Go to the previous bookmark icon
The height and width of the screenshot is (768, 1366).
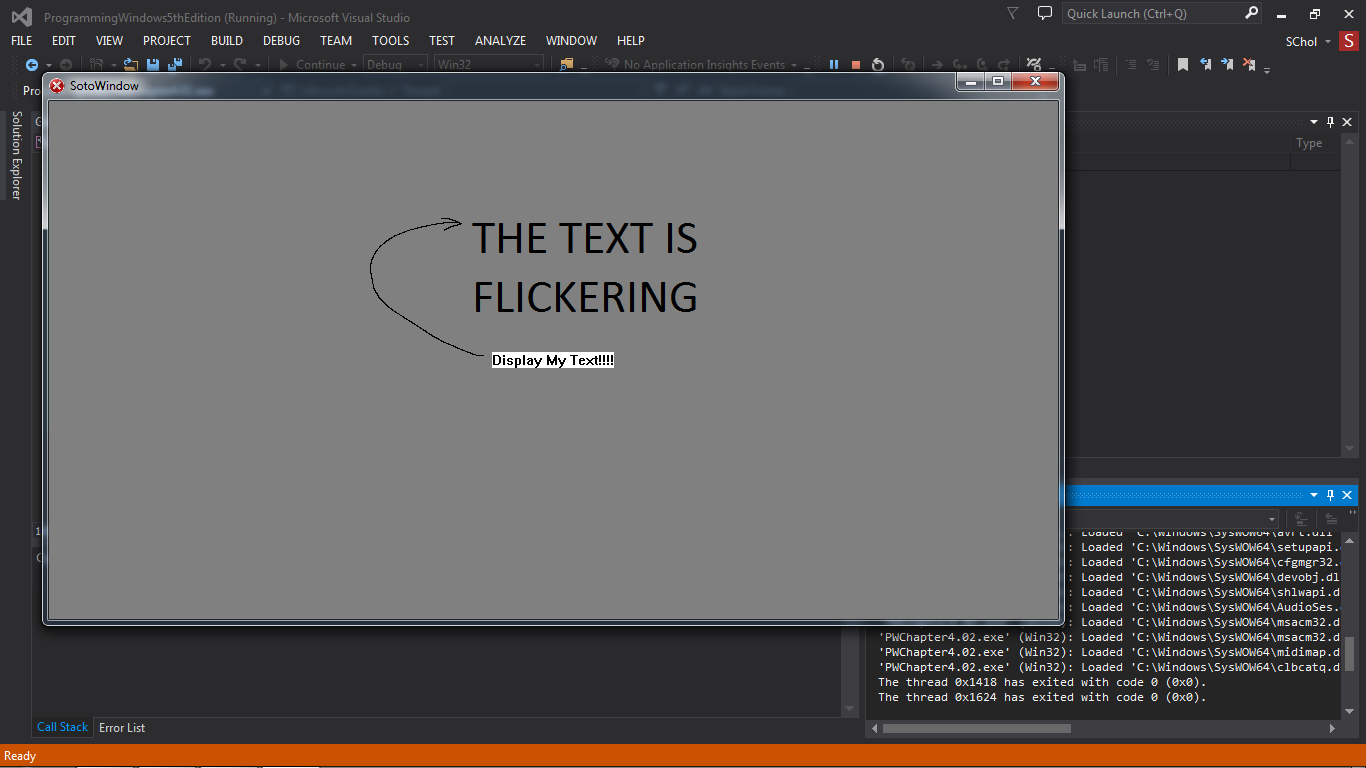[x=1206, y=64]
